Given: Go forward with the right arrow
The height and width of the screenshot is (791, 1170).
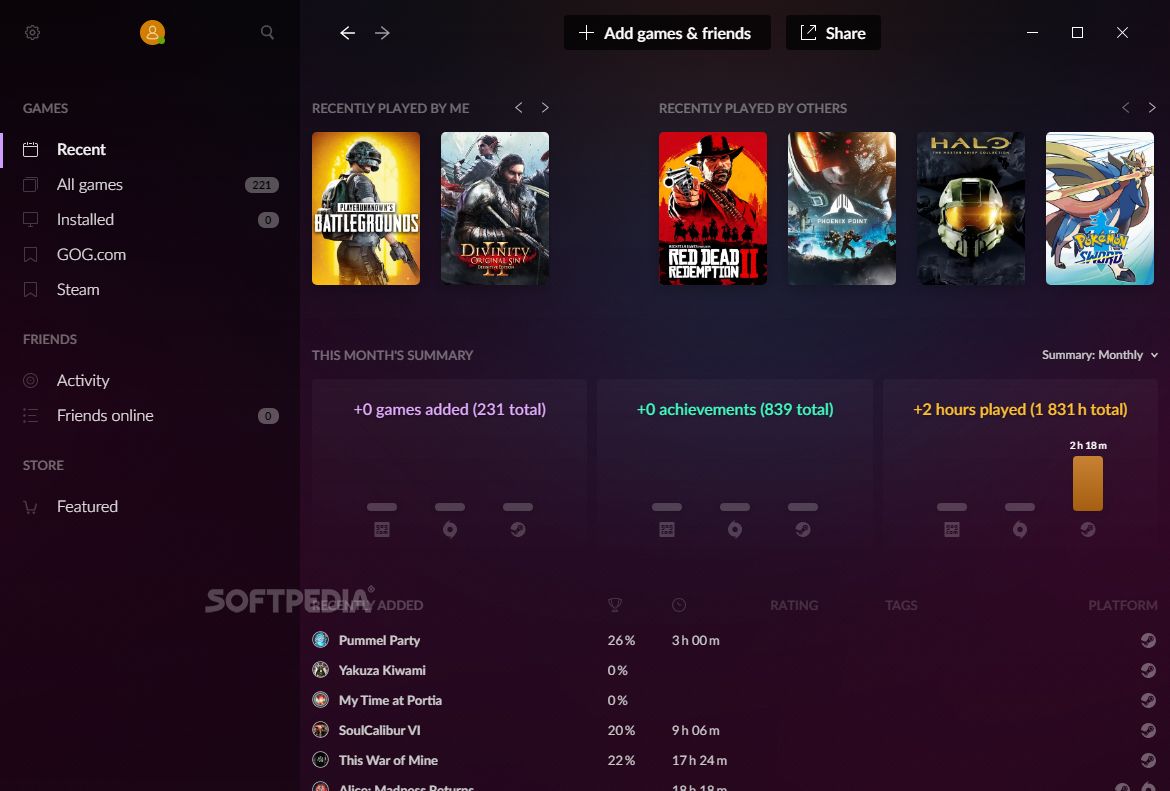Looking at the screenshot, I should click(x=382, y=33).
